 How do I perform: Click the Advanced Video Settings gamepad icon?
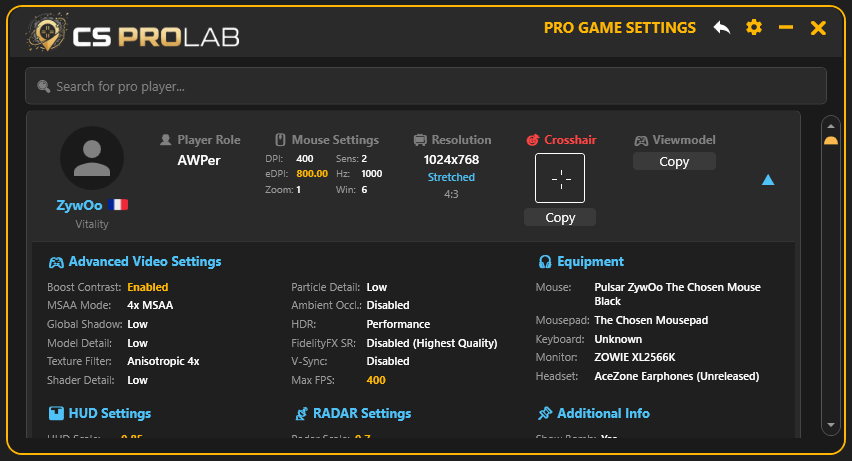click(x=56, y=262)
